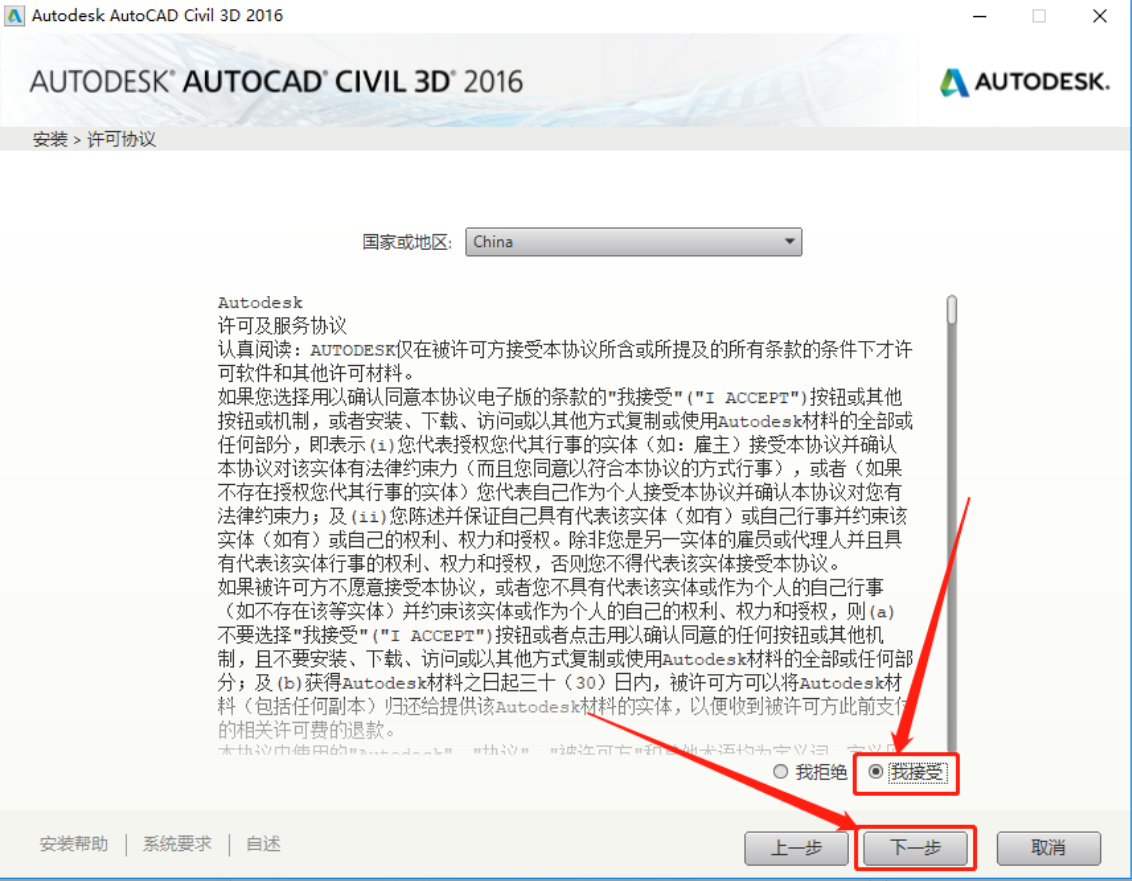
Task: Select the 我拒绝 radio button
Action: [x=779, y=772]
